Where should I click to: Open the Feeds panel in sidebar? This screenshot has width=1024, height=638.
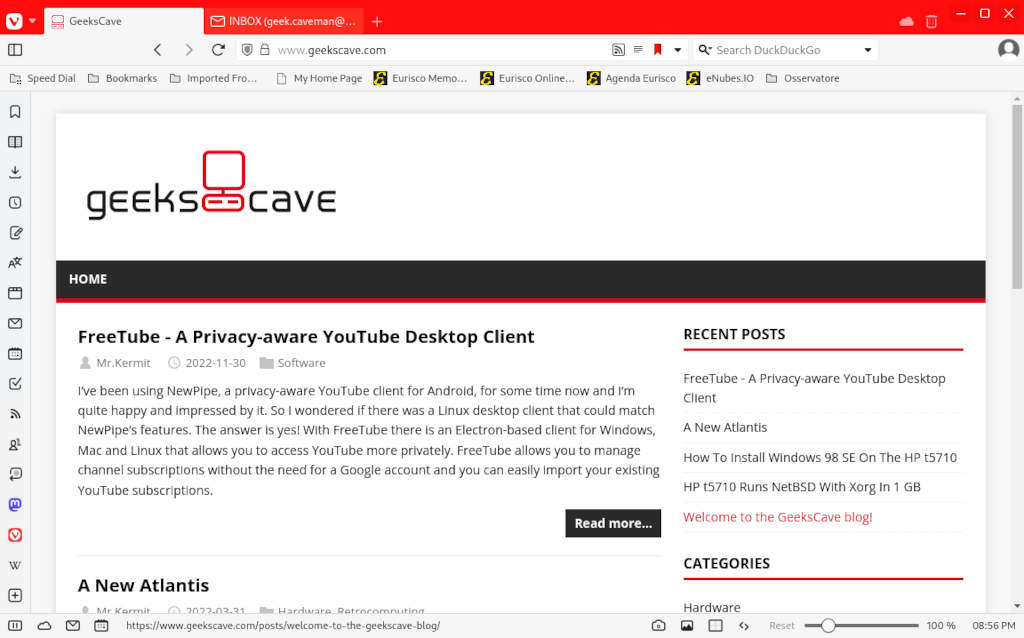pyautogui.click(x=15, y=414)
